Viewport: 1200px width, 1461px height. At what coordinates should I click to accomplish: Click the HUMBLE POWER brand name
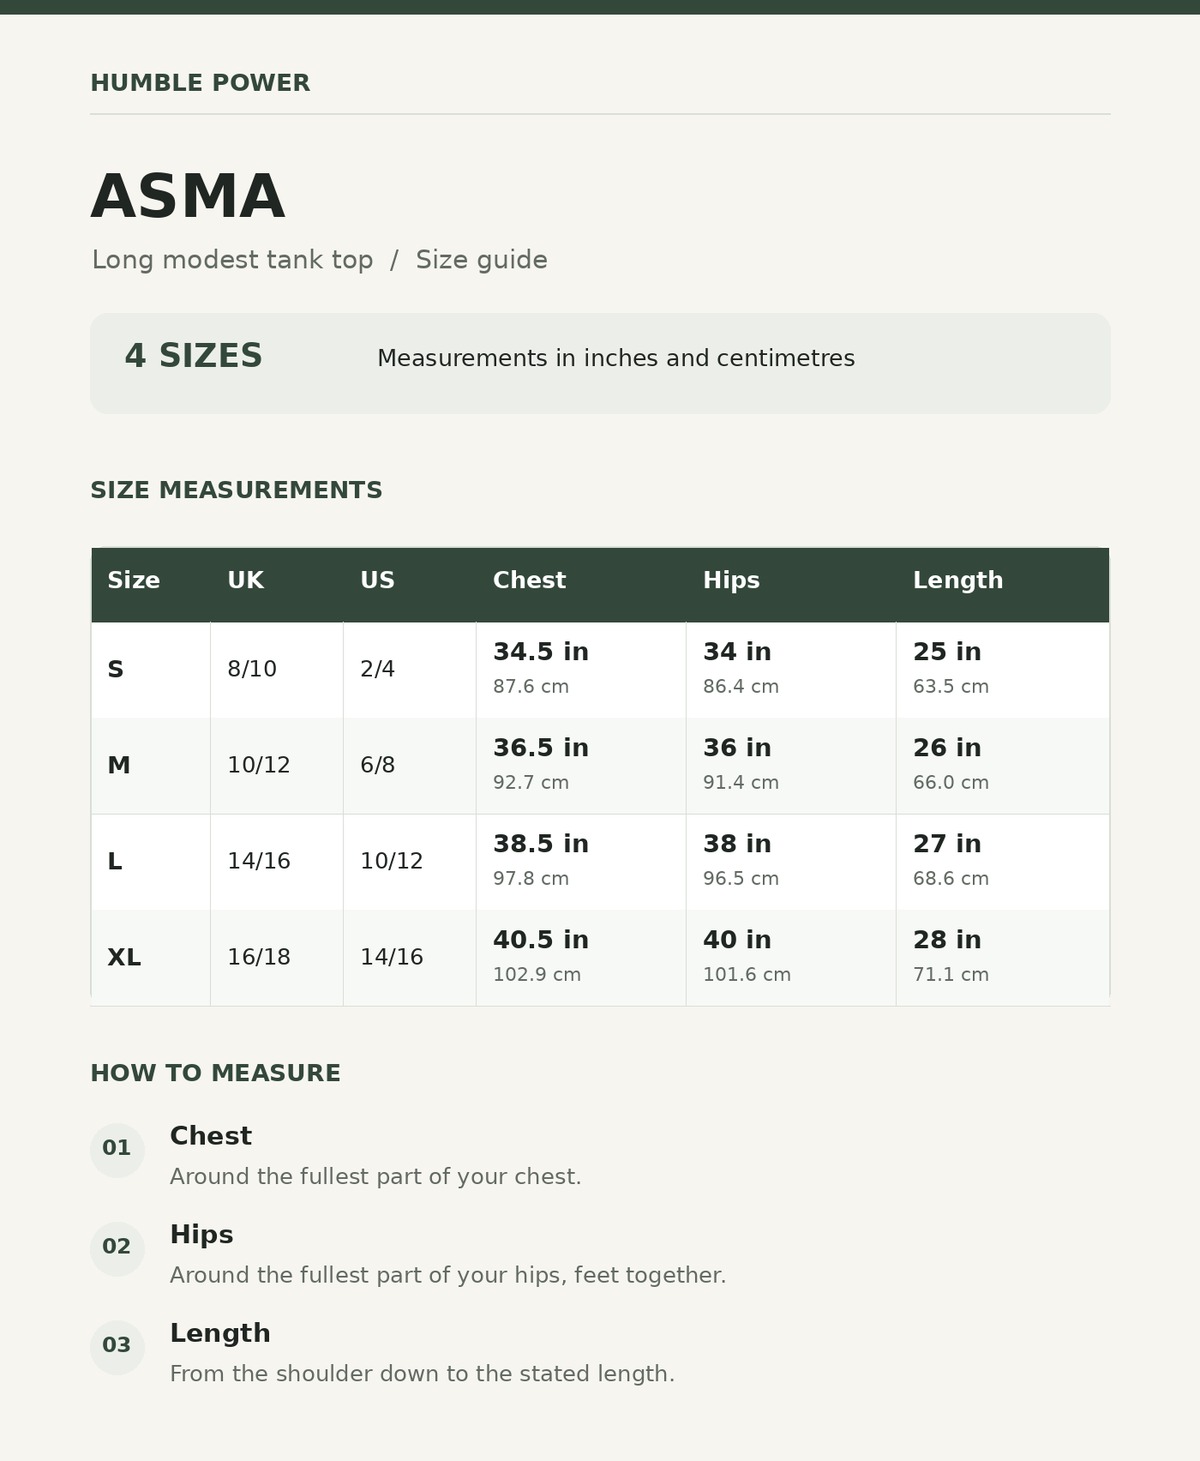coord(200,83)
